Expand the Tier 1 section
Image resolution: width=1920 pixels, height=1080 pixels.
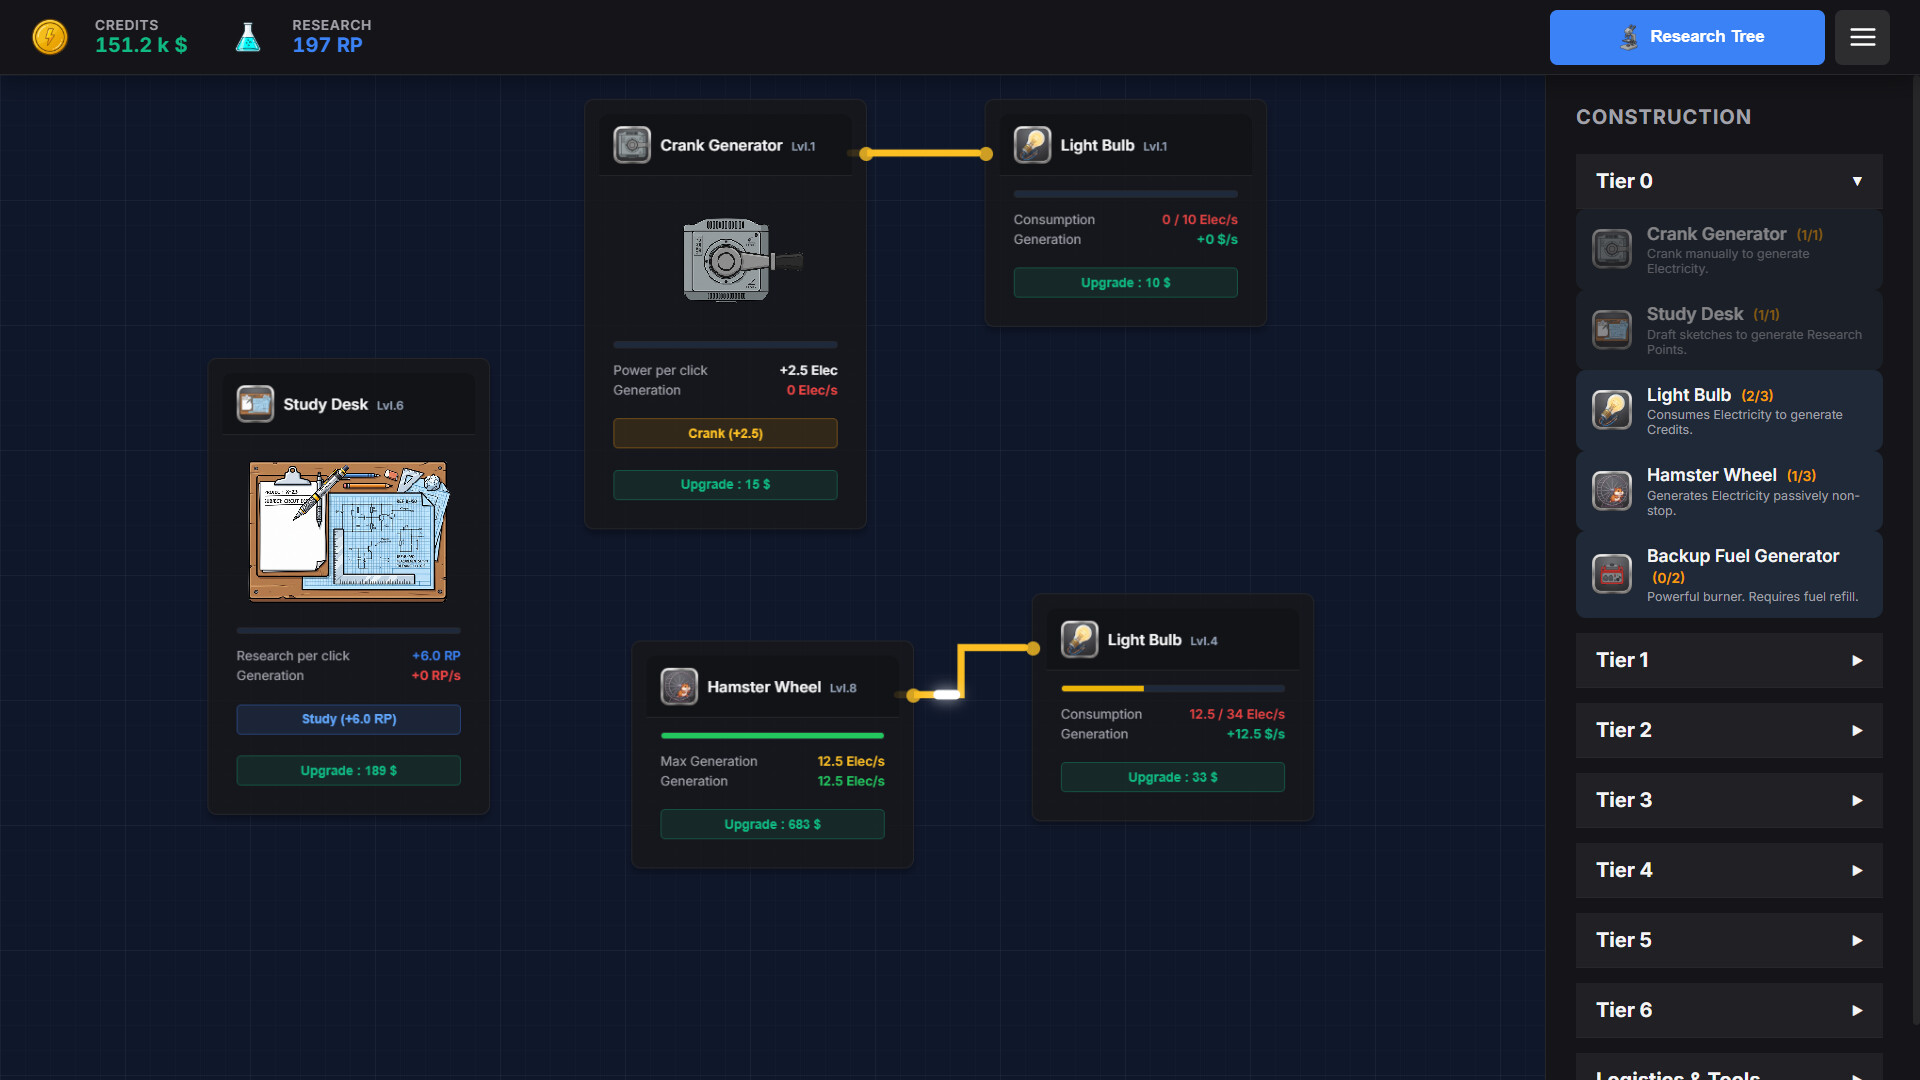(x=1729, y=660)
